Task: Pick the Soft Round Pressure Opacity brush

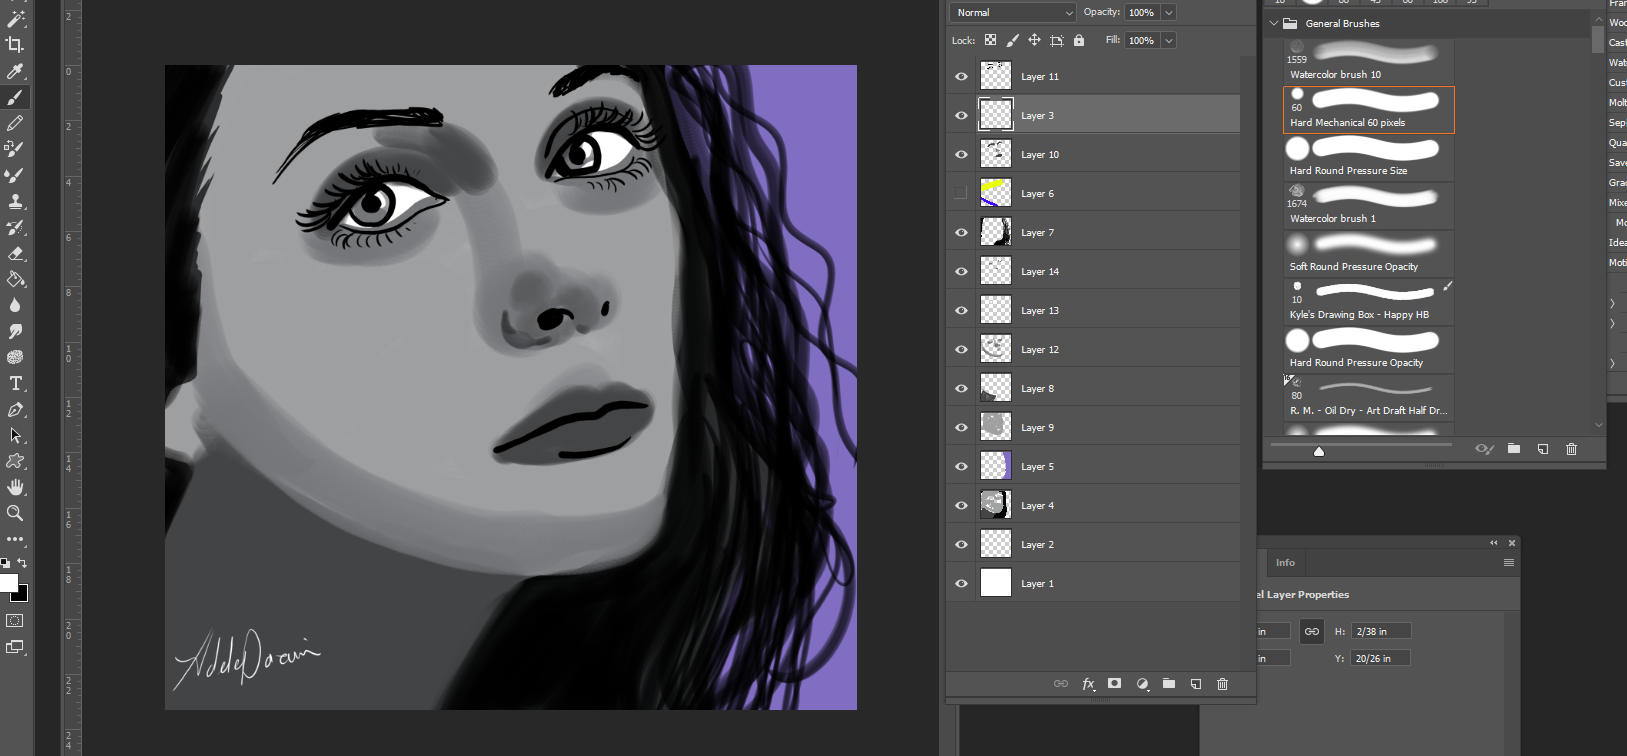Action: pos(1368,253)
